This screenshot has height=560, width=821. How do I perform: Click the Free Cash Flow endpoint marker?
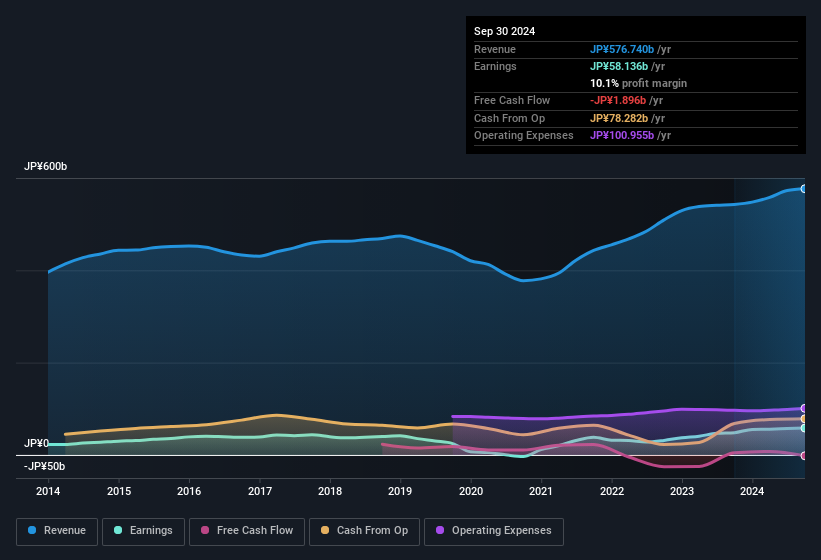[x=803, y=455]
